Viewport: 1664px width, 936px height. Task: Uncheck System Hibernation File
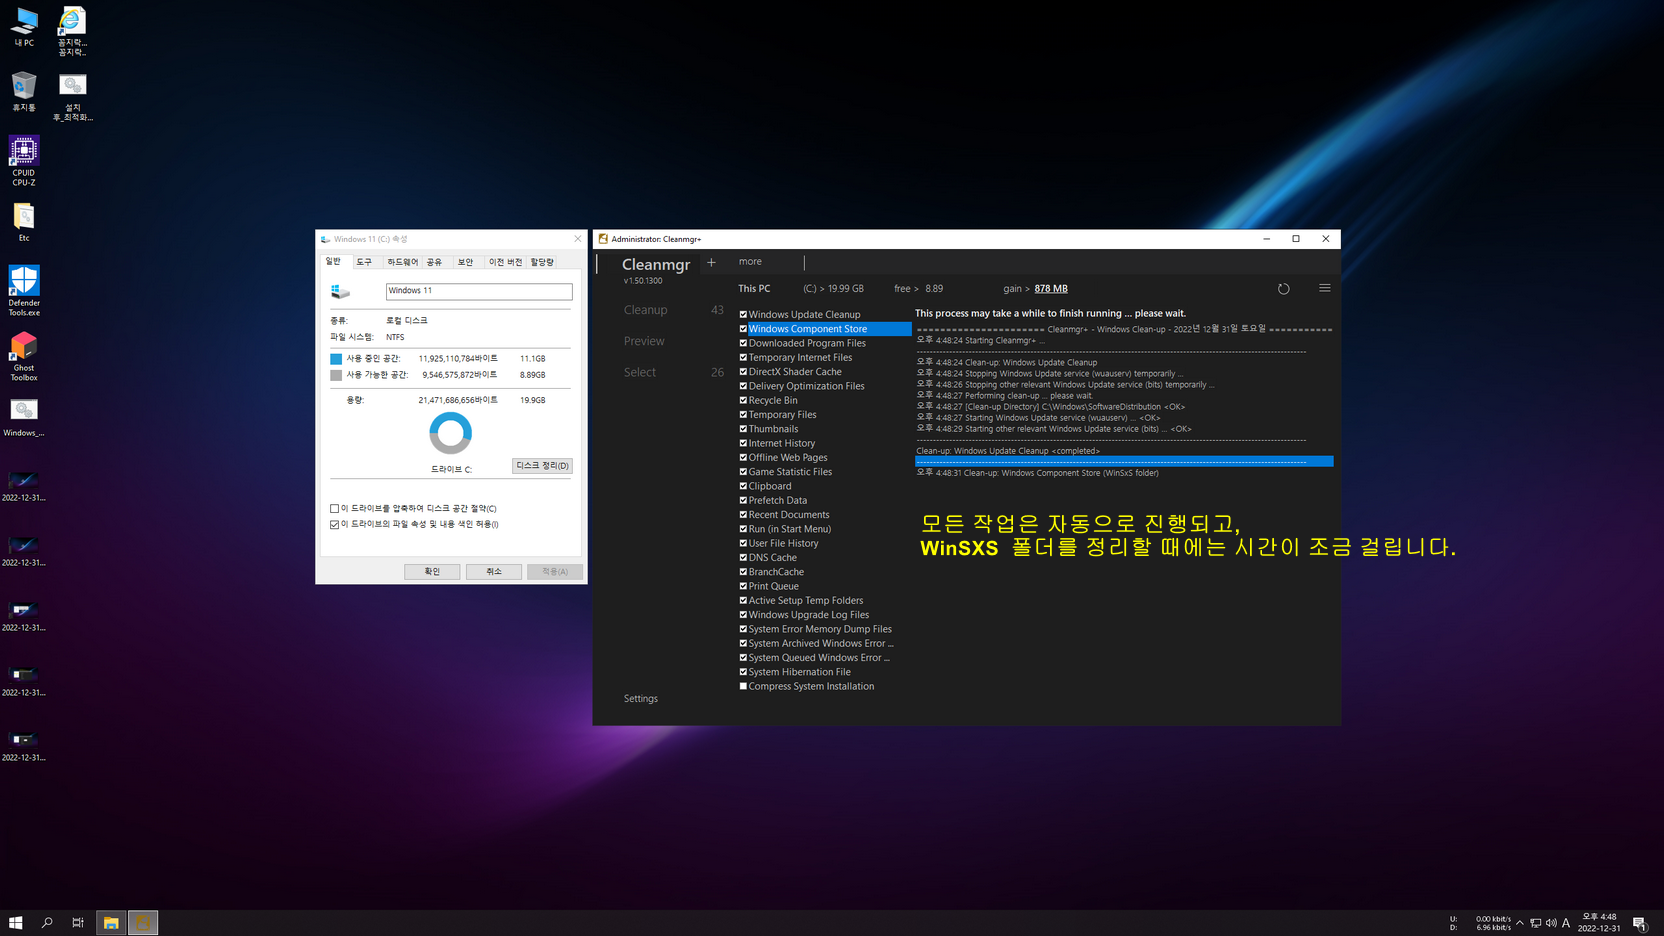[743, 672]
